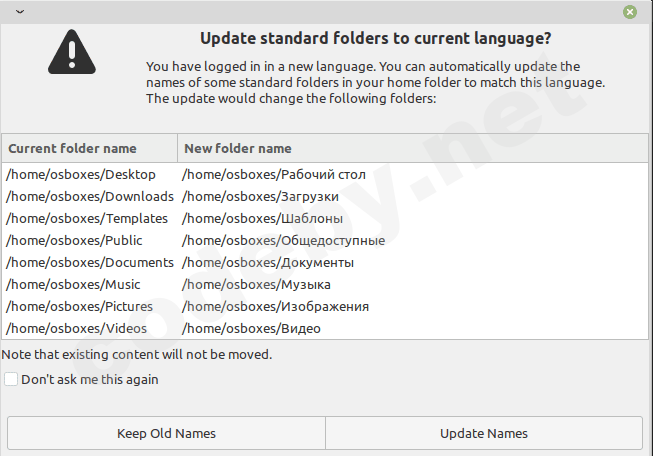
Task: Sort by New folder name column header
Action: 238,148
